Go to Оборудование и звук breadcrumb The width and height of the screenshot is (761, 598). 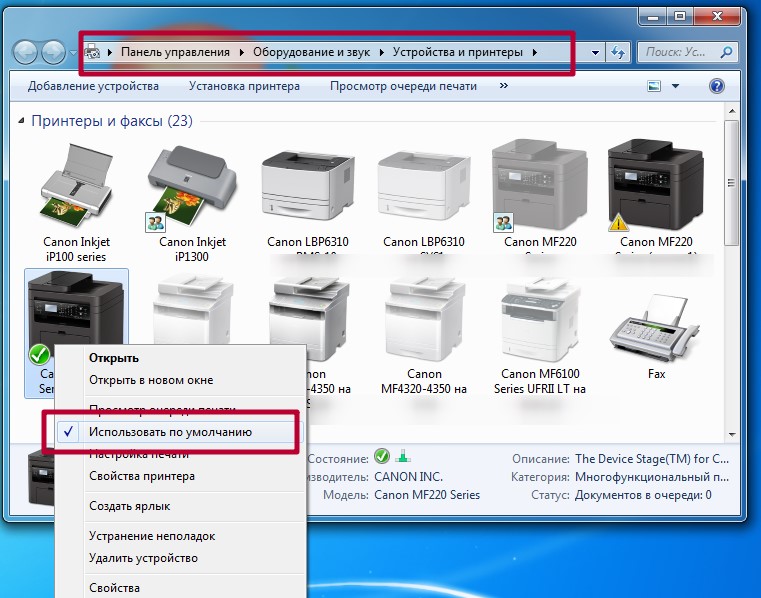pos(312,52)
